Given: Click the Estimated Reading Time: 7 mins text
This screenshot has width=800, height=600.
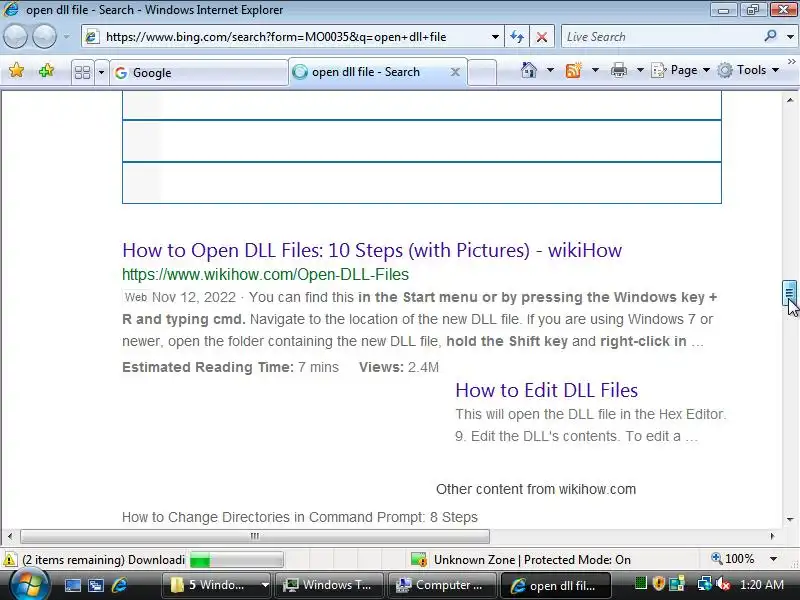Looking at the screenshot, I should click(230, 367).
